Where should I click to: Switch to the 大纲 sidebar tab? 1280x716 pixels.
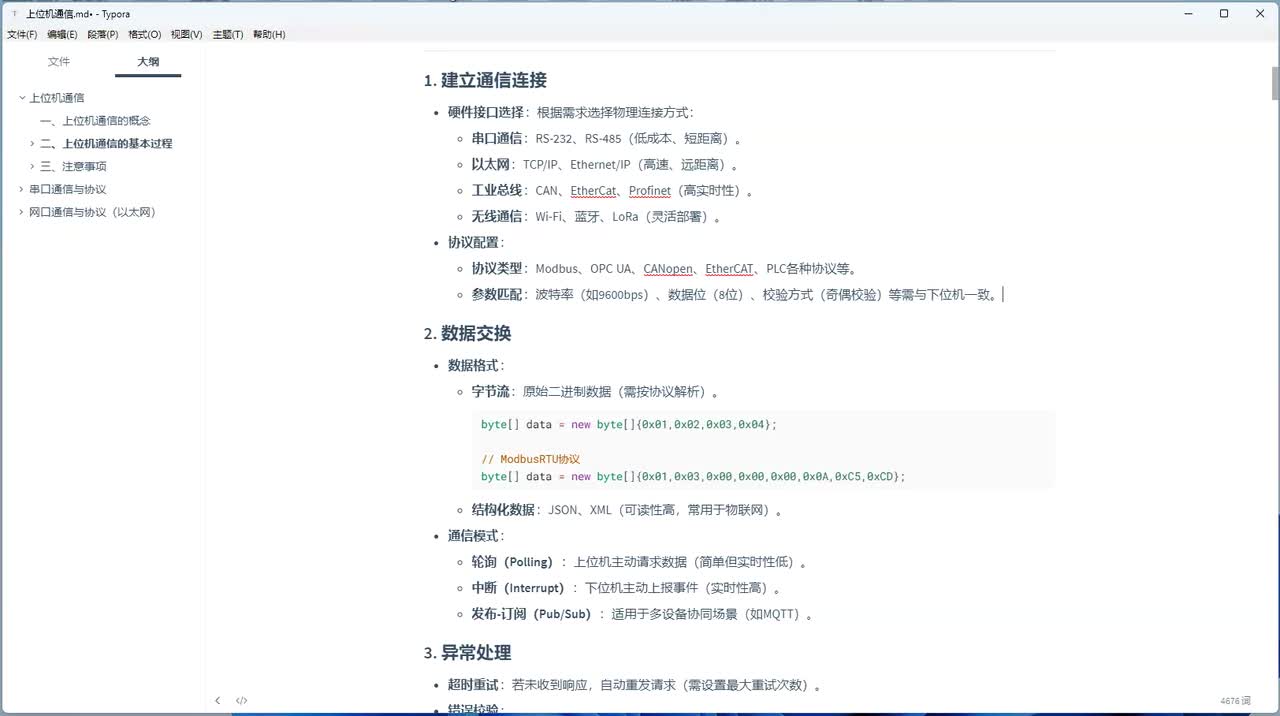[x=148, y=62]
